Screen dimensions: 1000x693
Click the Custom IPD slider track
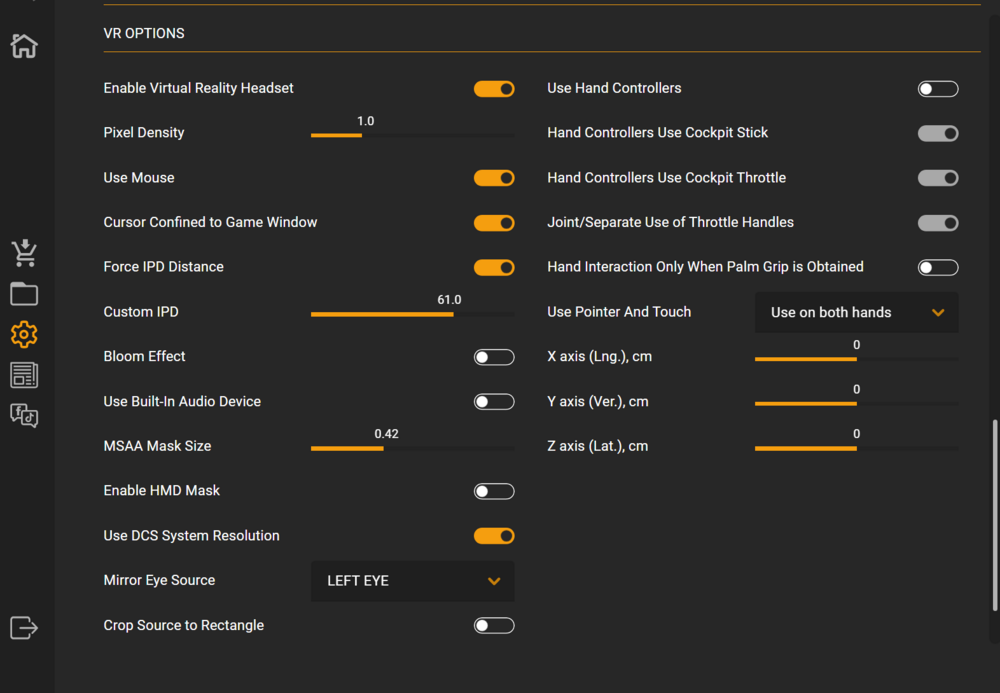coord(413,314)
